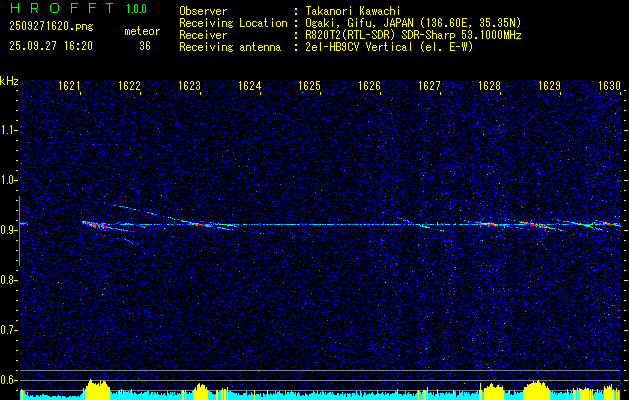Image resolution: width=629 pixels, height=400 pixels.
Task: Click 2el-HB9CV Vertical antenna text
Action: (x=388, y=47)
